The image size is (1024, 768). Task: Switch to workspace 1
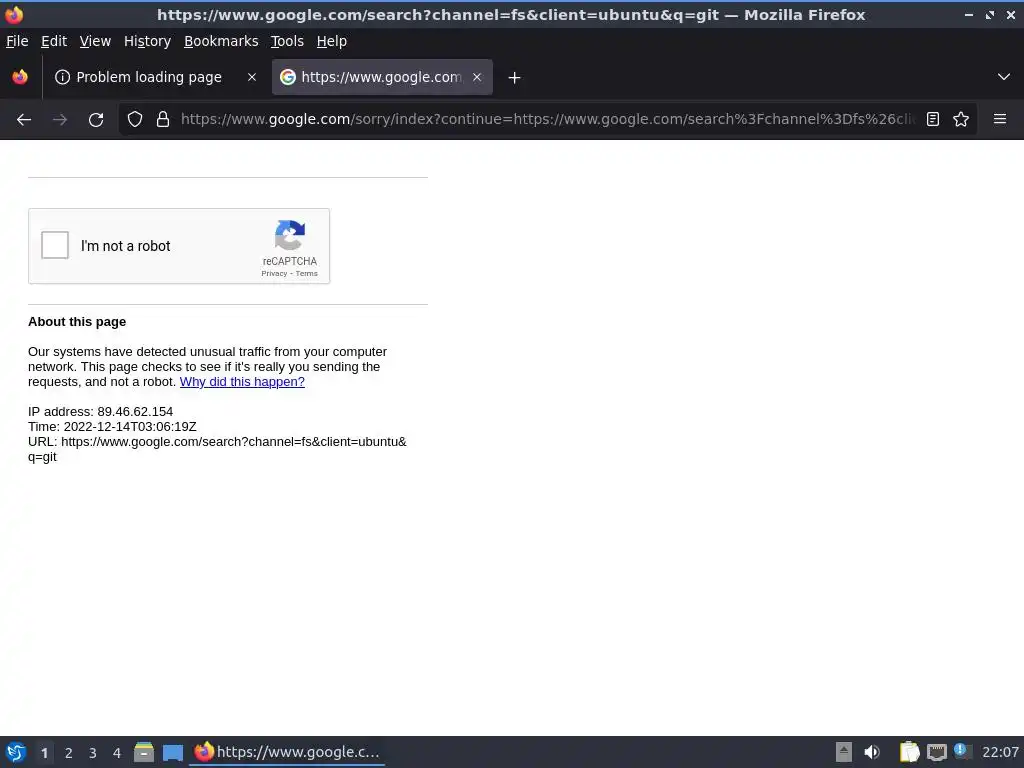[x=44, y=753]
